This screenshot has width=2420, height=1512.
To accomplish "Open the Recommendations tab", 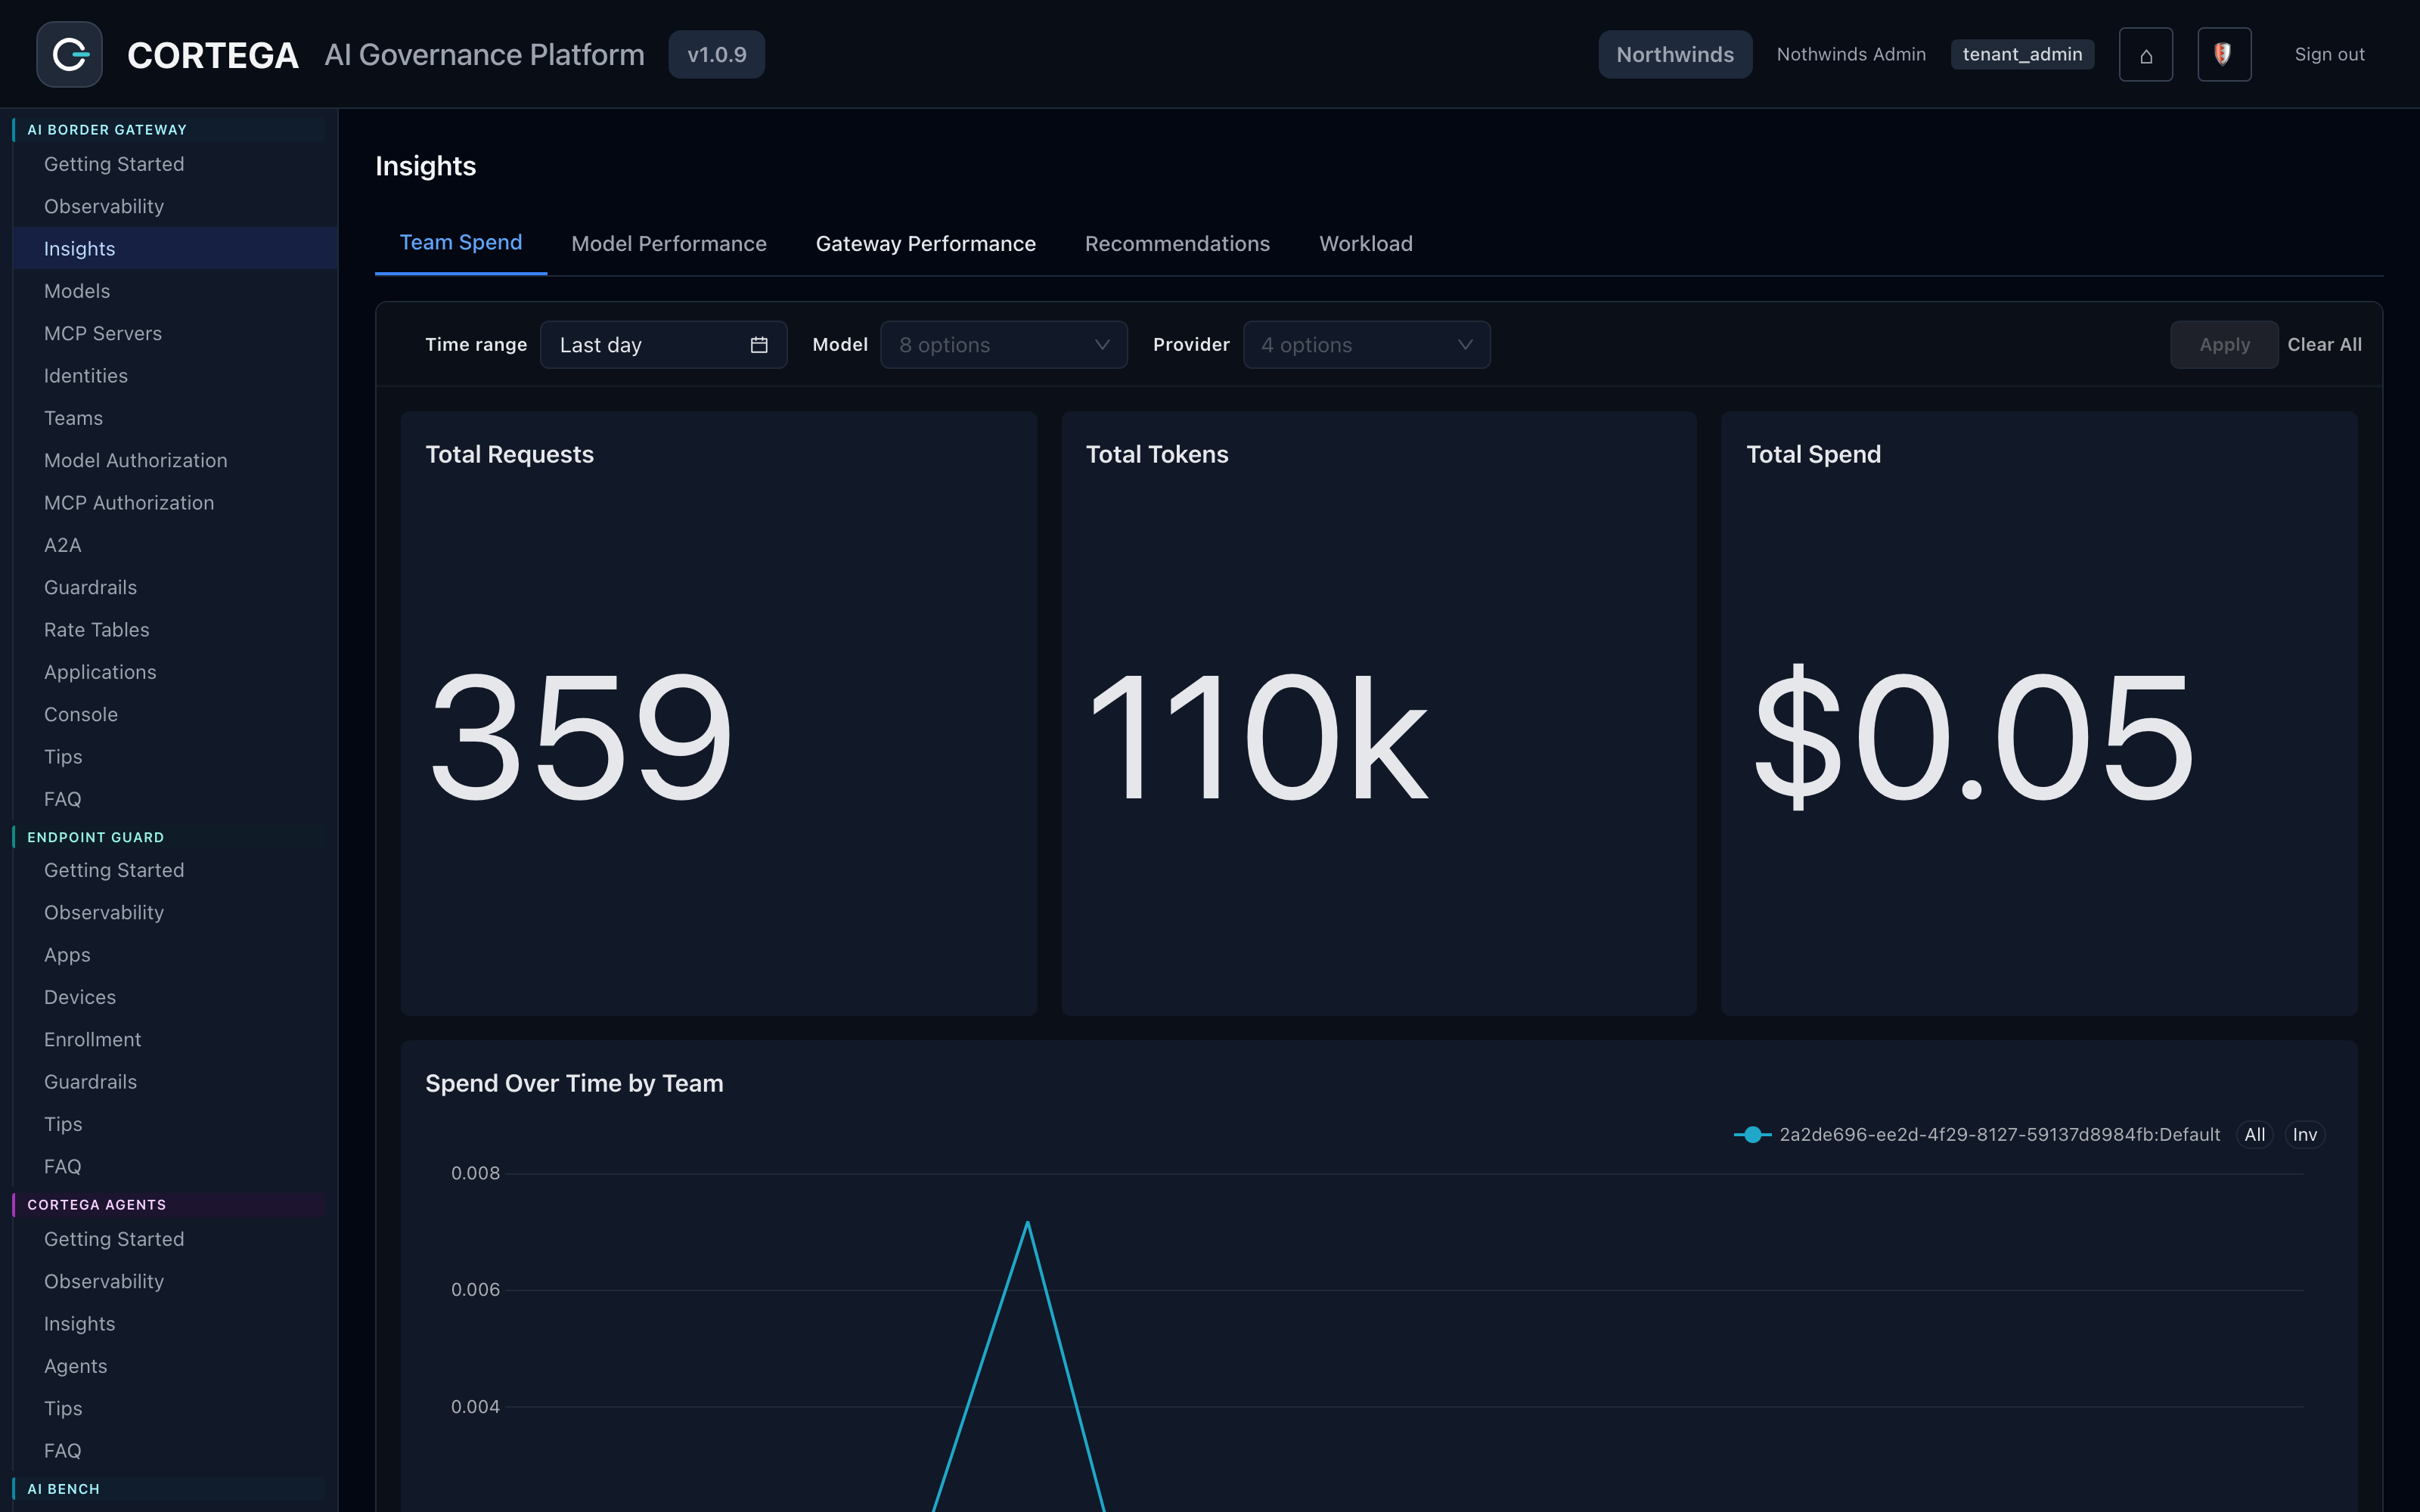I will coord(1177,244).
